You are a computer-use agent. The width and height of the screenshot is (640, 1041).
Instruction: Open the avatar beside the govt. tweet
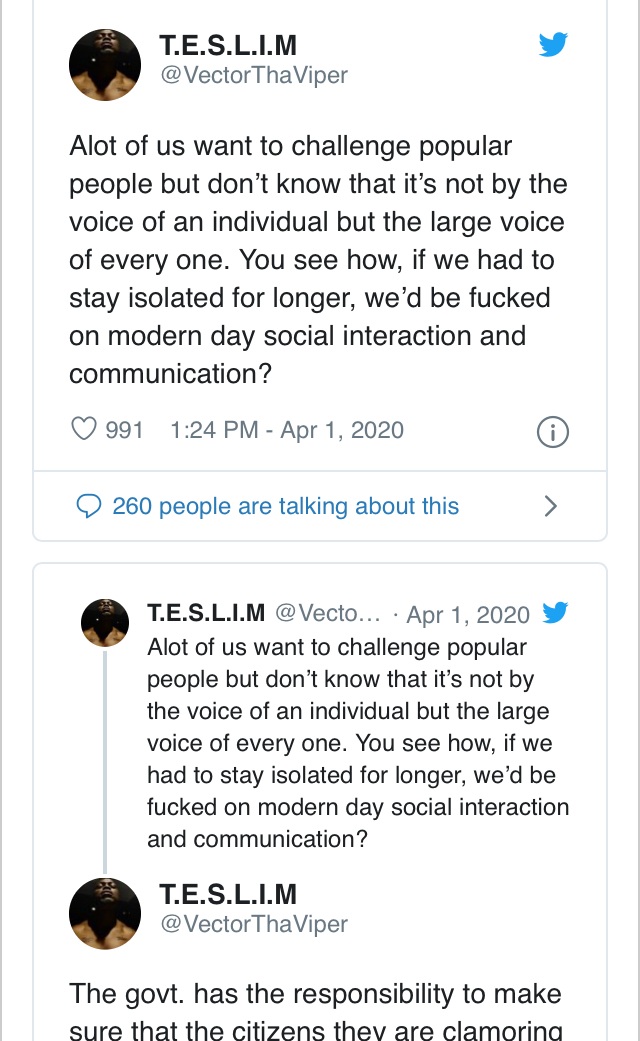[105, 914]
